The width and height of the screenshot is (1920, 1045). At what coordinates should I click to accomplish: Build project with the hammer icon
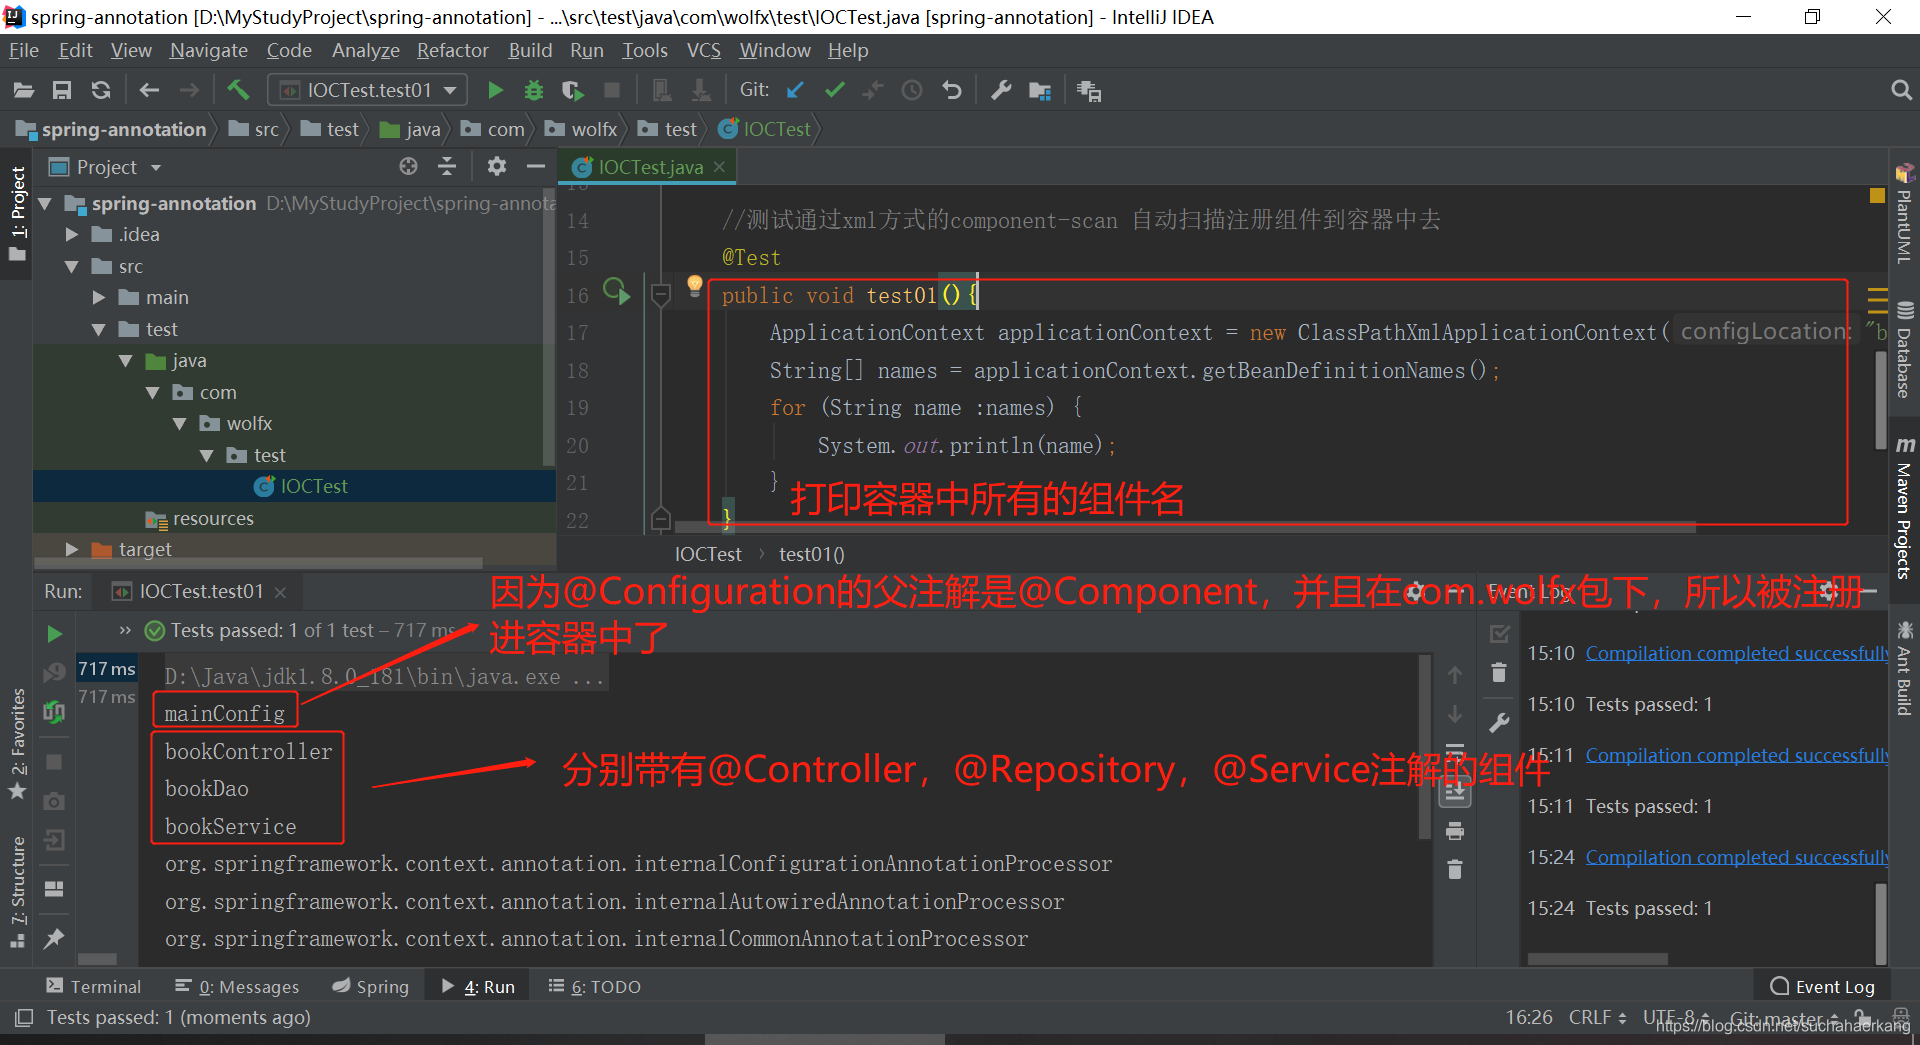coord(238,91)
